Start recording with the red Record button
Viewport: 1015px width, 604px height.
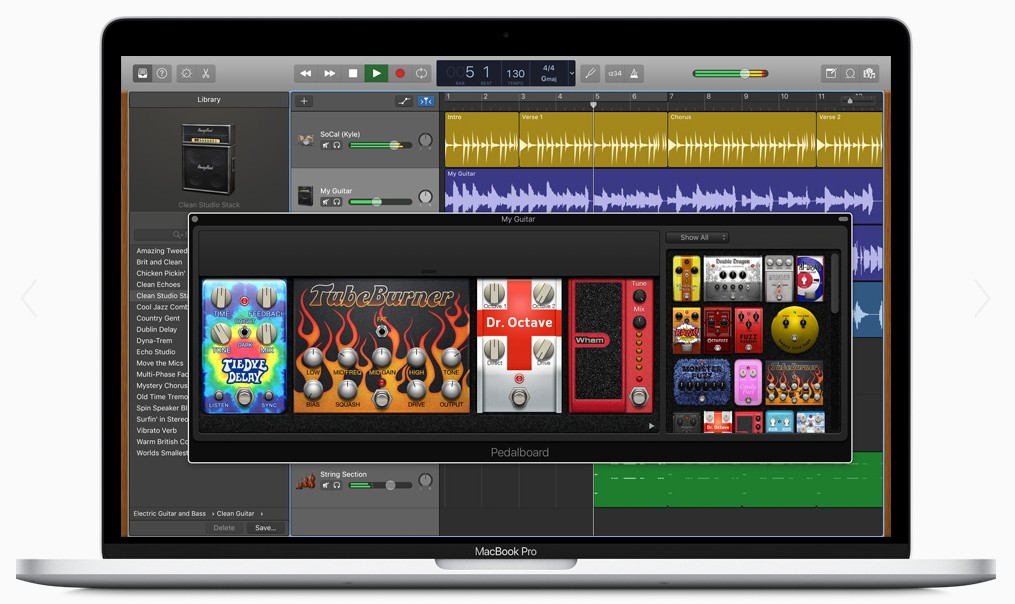point(400,73)
